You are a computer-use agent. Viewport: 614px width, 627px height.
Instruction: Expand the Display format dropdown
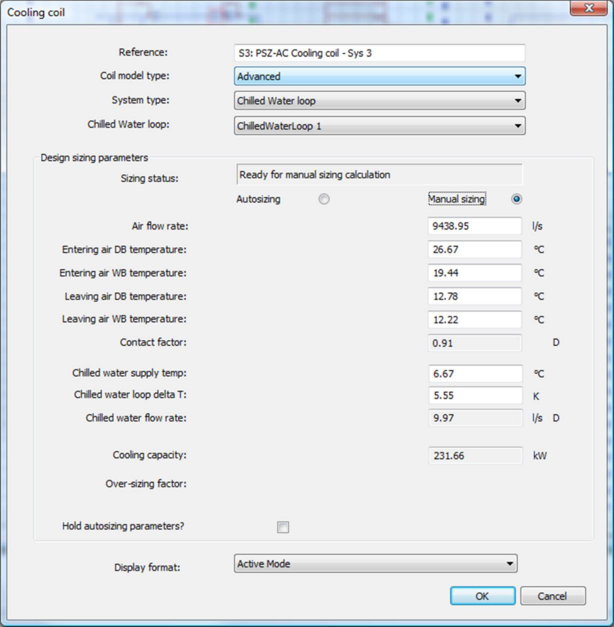point(375,564)
